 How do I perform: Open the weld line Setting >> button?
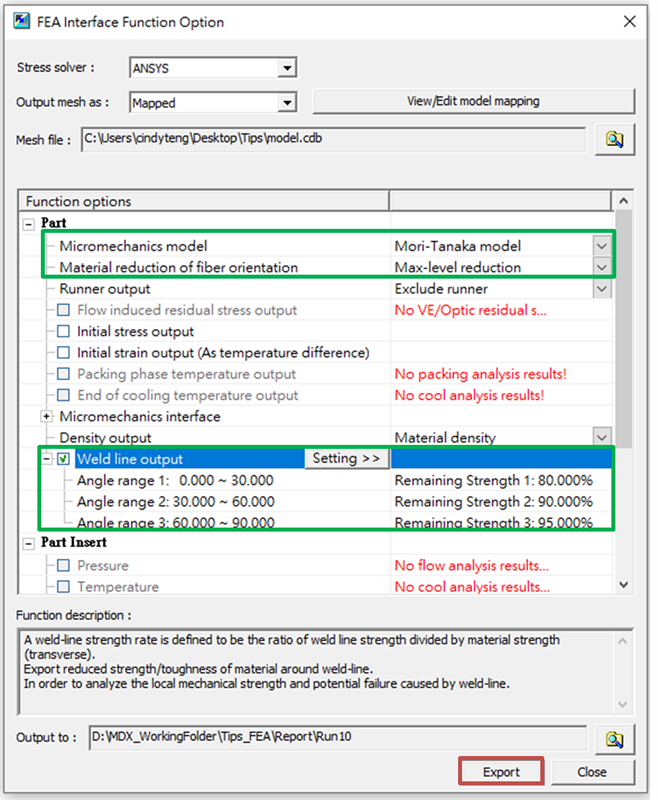(346, 459)
